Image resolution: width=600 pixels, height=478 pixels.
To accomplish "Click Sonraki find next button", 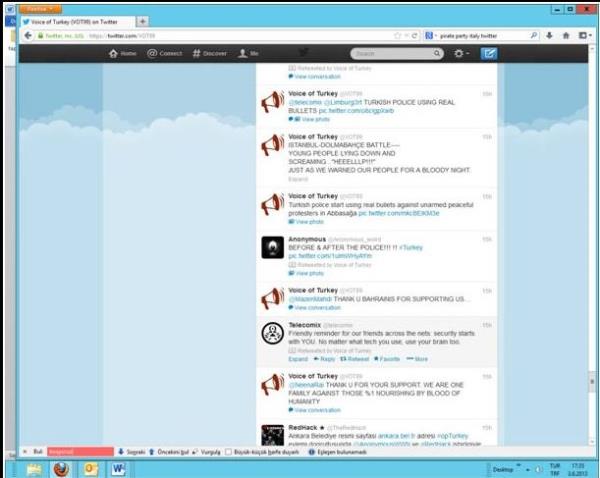I will 132,452.
